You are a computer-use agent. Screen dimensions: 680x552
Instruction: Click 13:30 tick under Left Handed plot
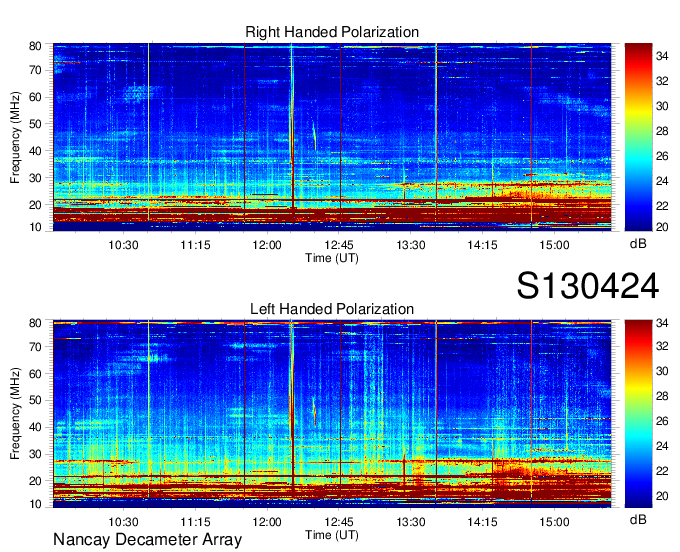click(411, 522)
